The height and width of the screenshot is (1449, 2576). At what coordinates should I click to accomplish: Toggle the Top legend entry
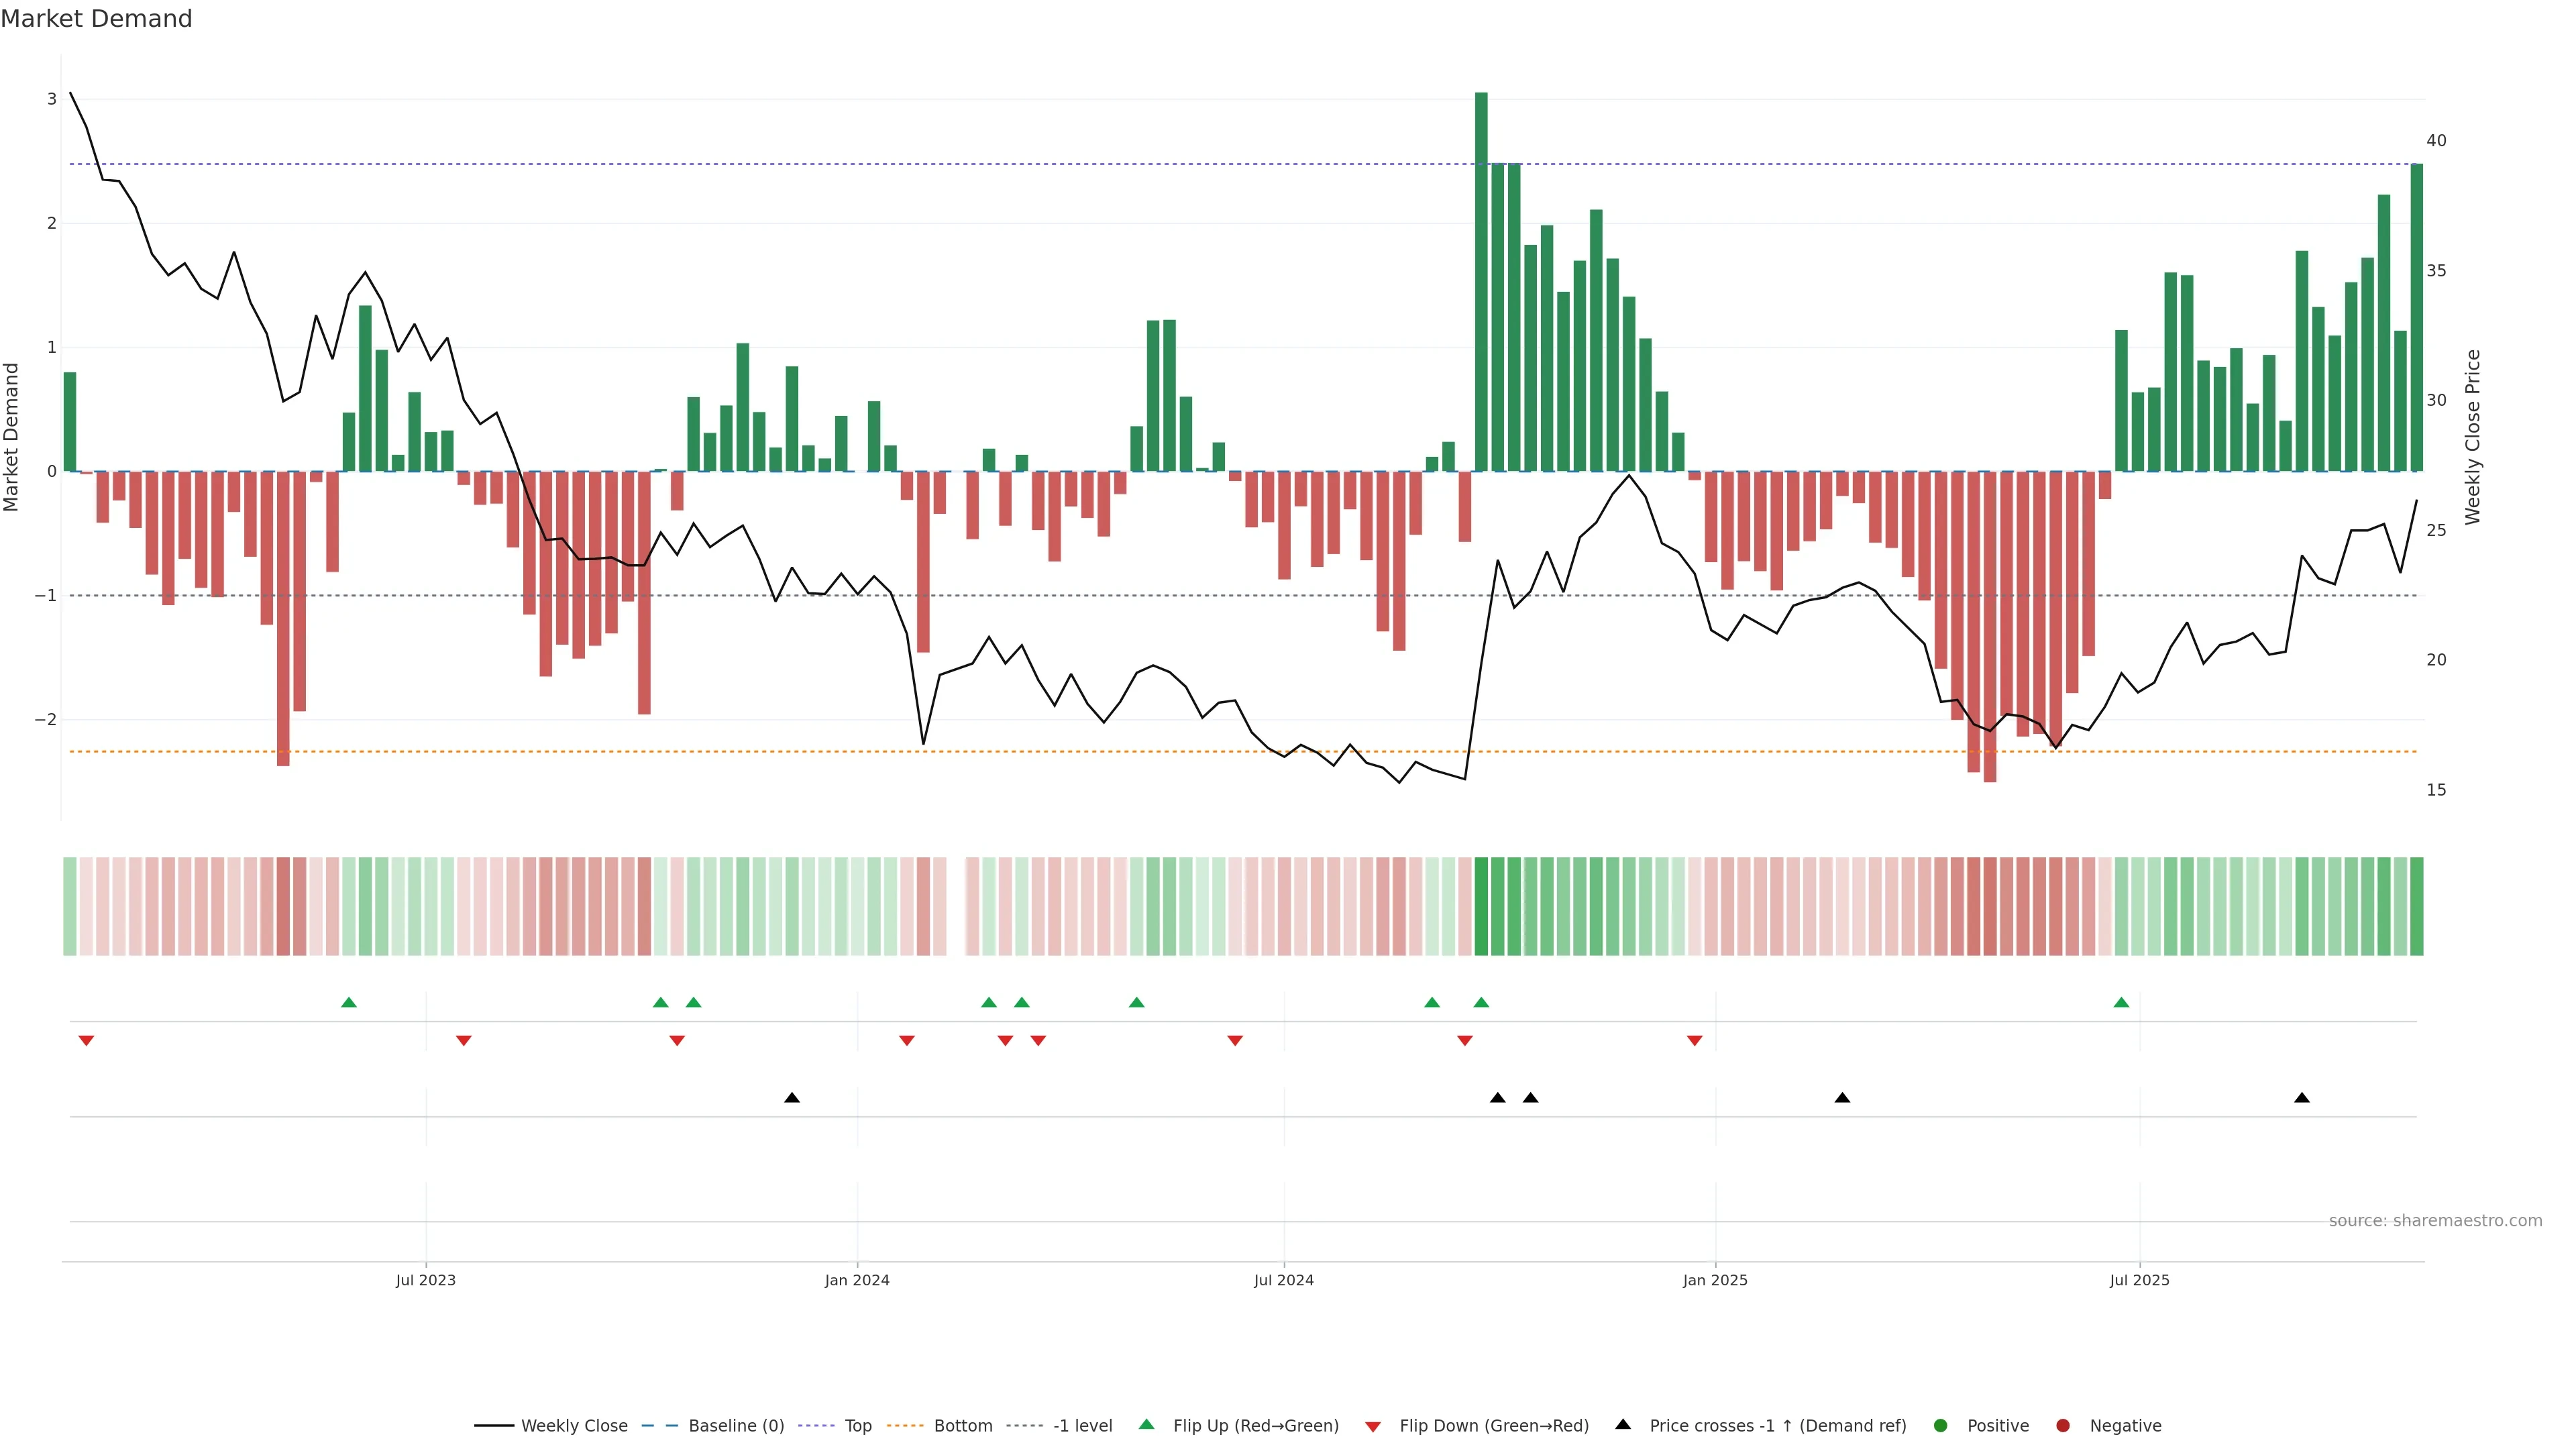pyautogui.click(x=857, y=1425)
